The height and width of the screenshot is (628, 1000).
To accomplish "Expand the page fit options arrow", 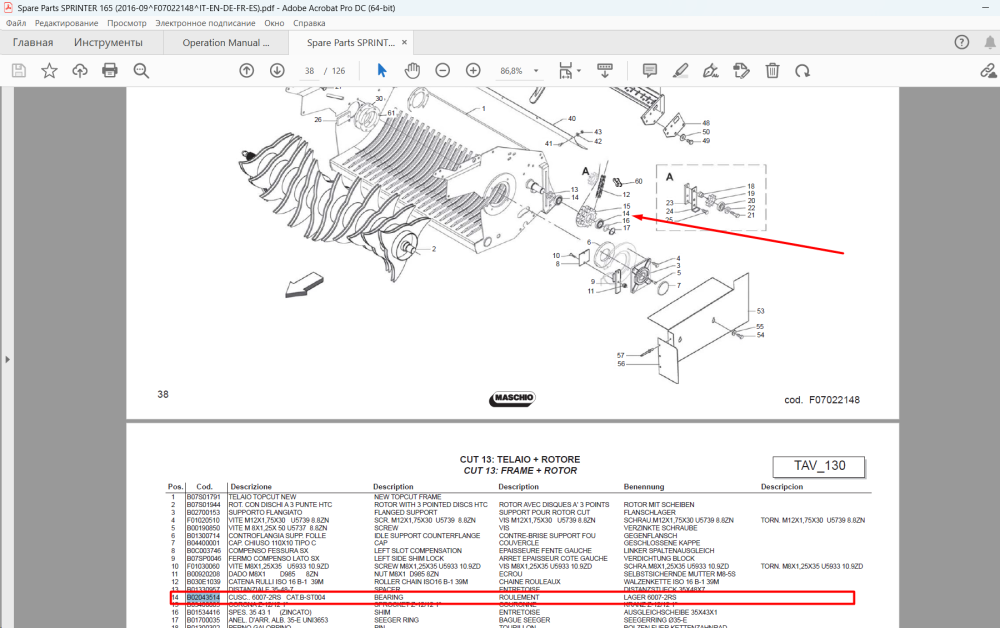I will 579,71.
